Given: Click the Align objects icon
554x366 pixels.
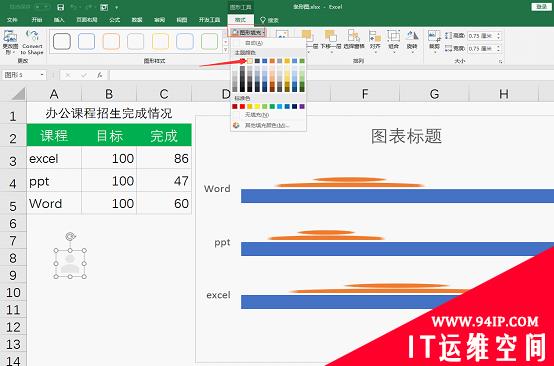Looking at the screenshot, I should [x=375, y=39].
